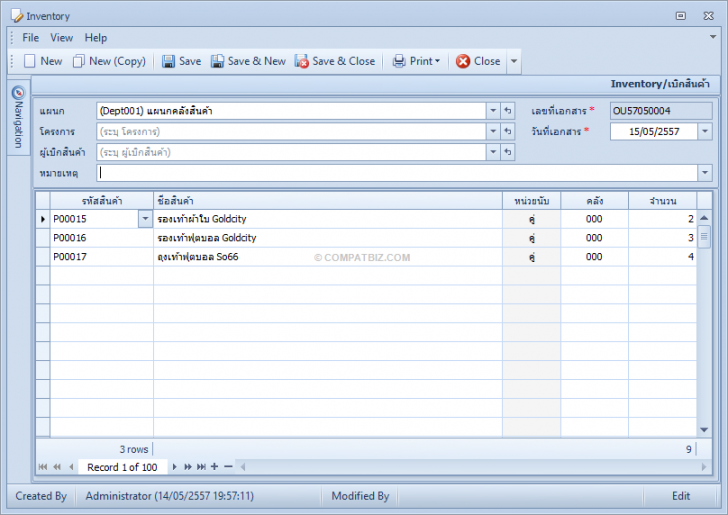Reset the แผนก department field
Viewport: 728px width, 515px height.
pyautogui.click(x=508, y=111)
